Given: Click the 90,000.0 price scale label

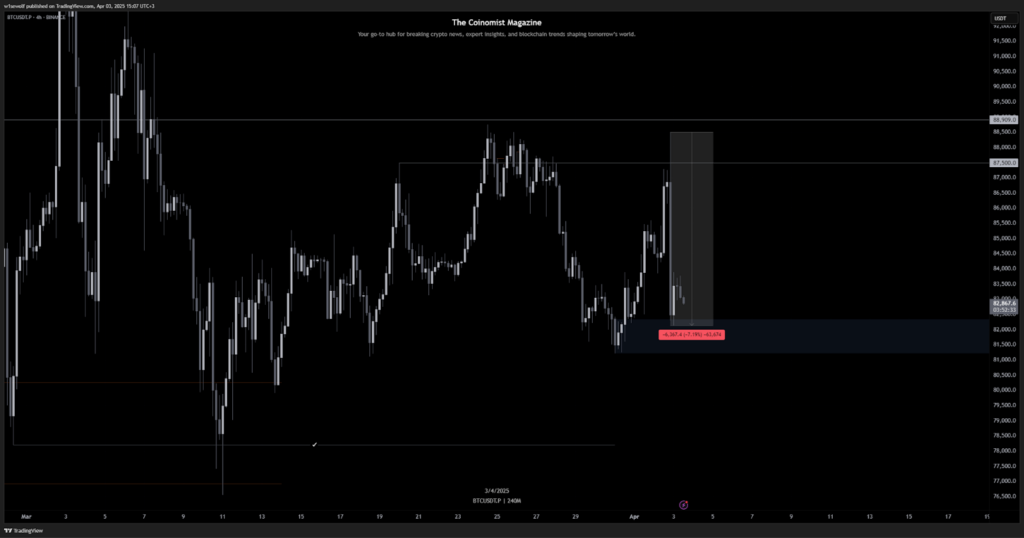Looking at the screenshot, I should [x=1004, y=86].
